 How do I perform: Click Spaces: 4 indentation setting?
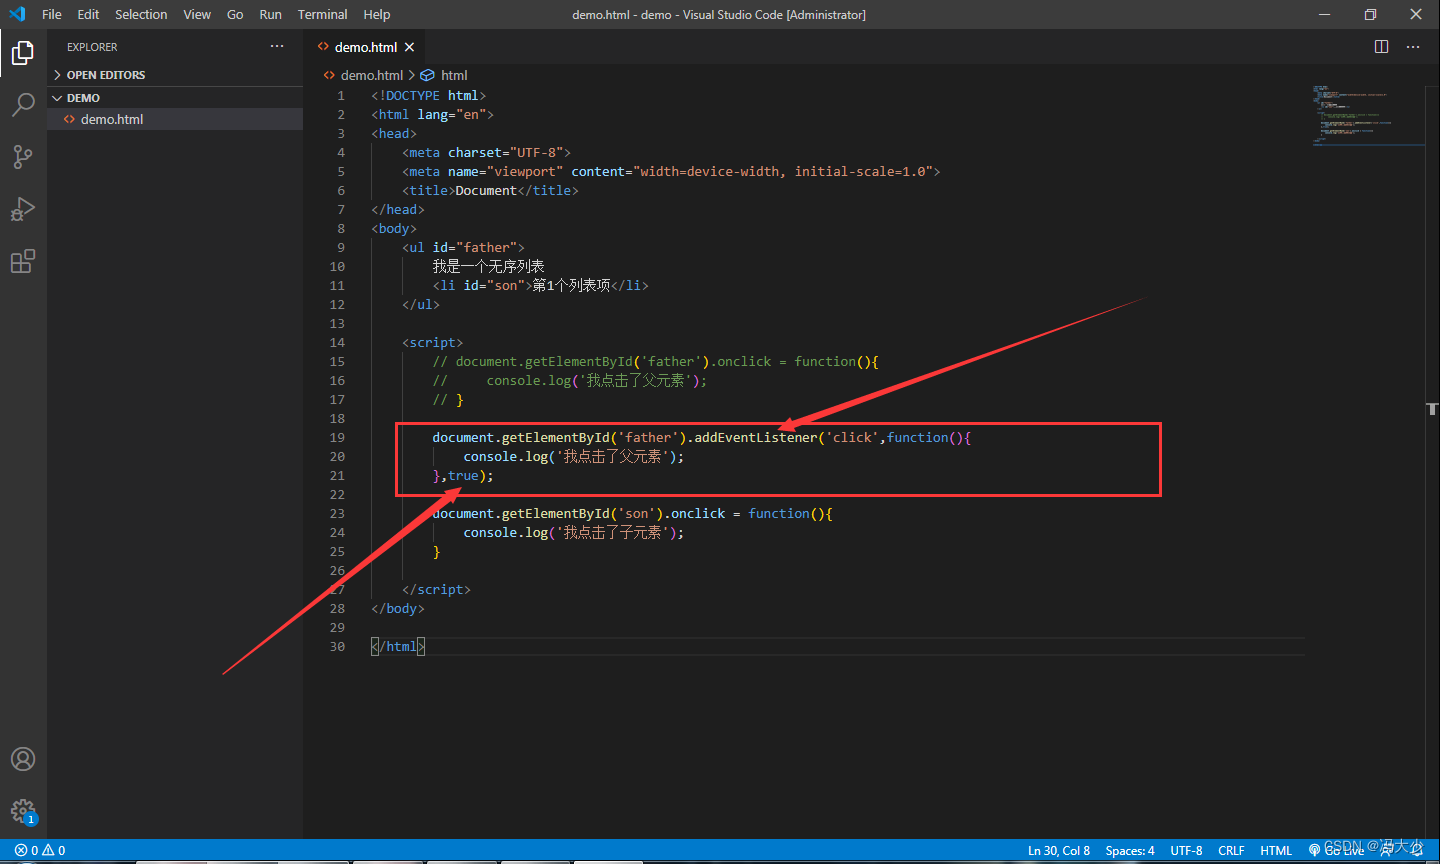[x=1130, y=851]
